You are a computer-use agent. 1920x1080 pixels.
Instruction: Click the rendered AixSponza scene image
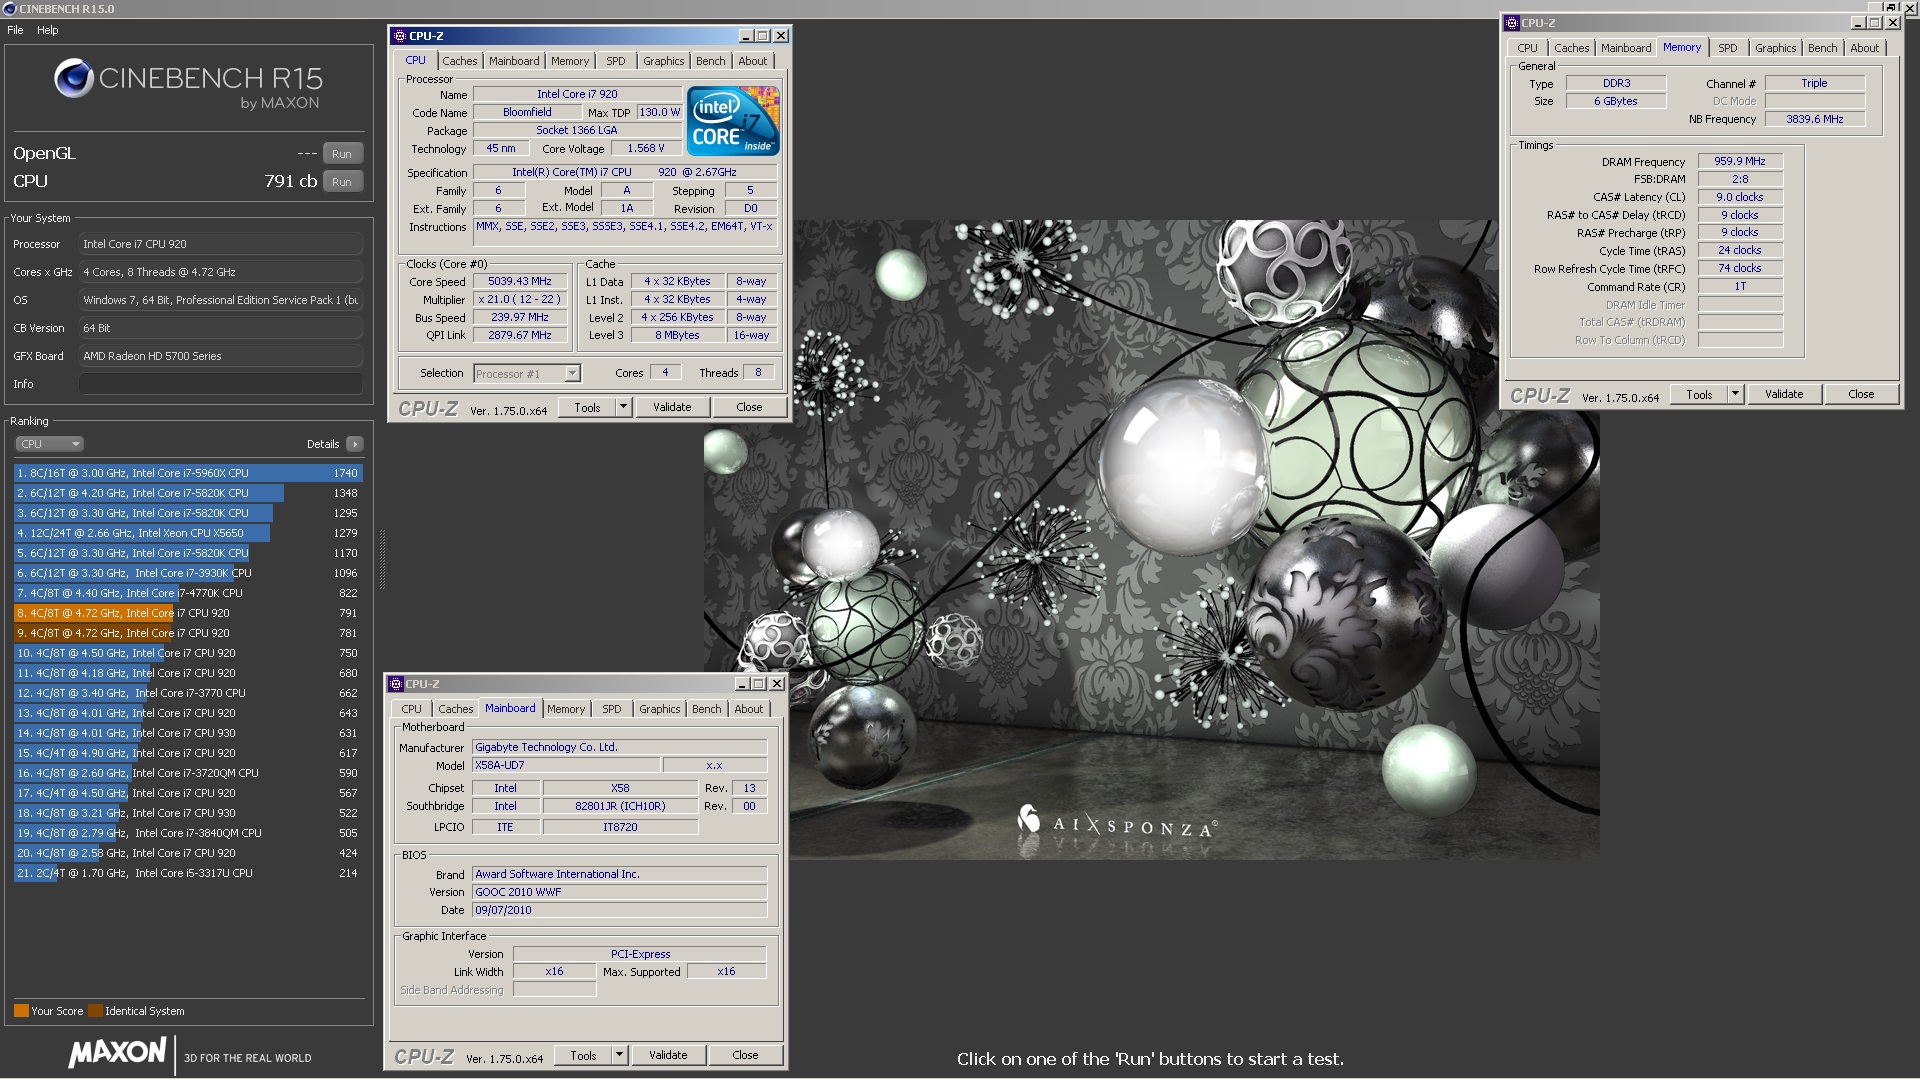coord(1150,540)
